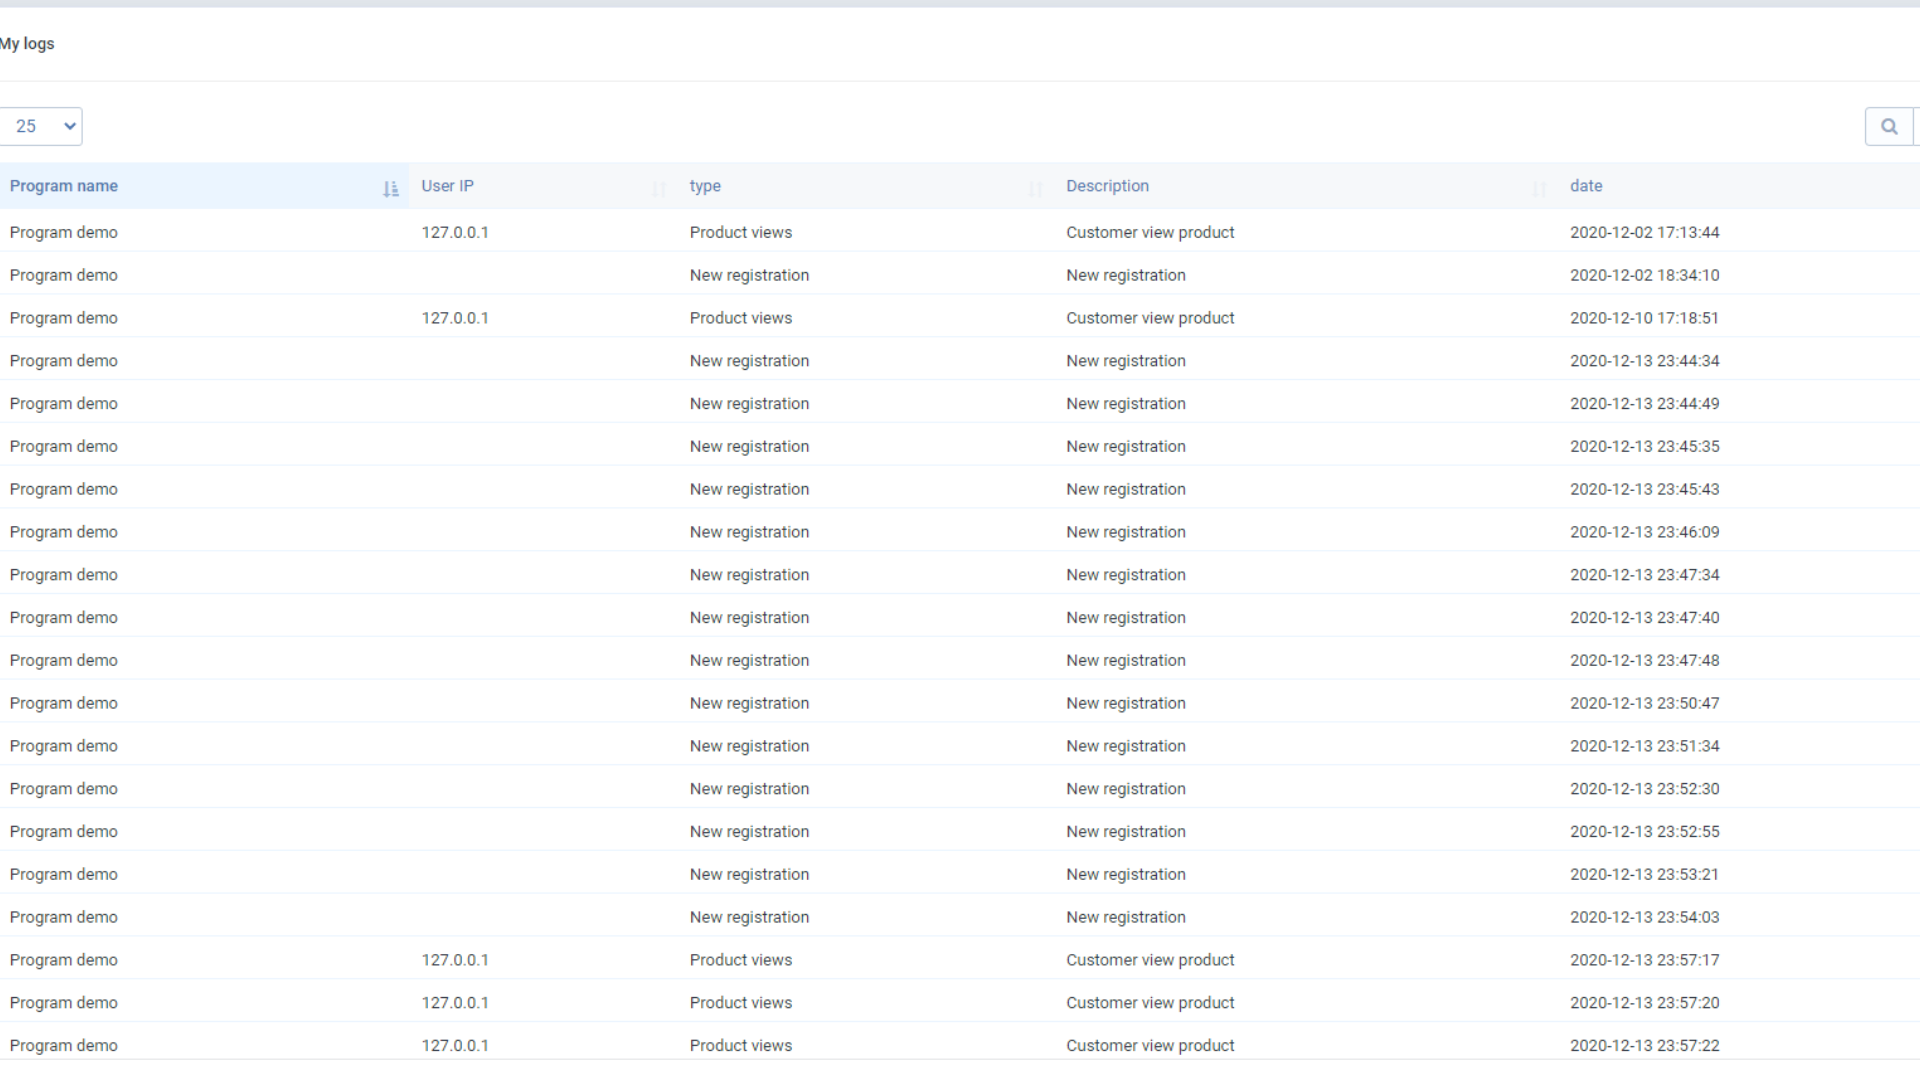Click the My logs page title
Screen dimensions: 1920x1080
coord(27,44)
